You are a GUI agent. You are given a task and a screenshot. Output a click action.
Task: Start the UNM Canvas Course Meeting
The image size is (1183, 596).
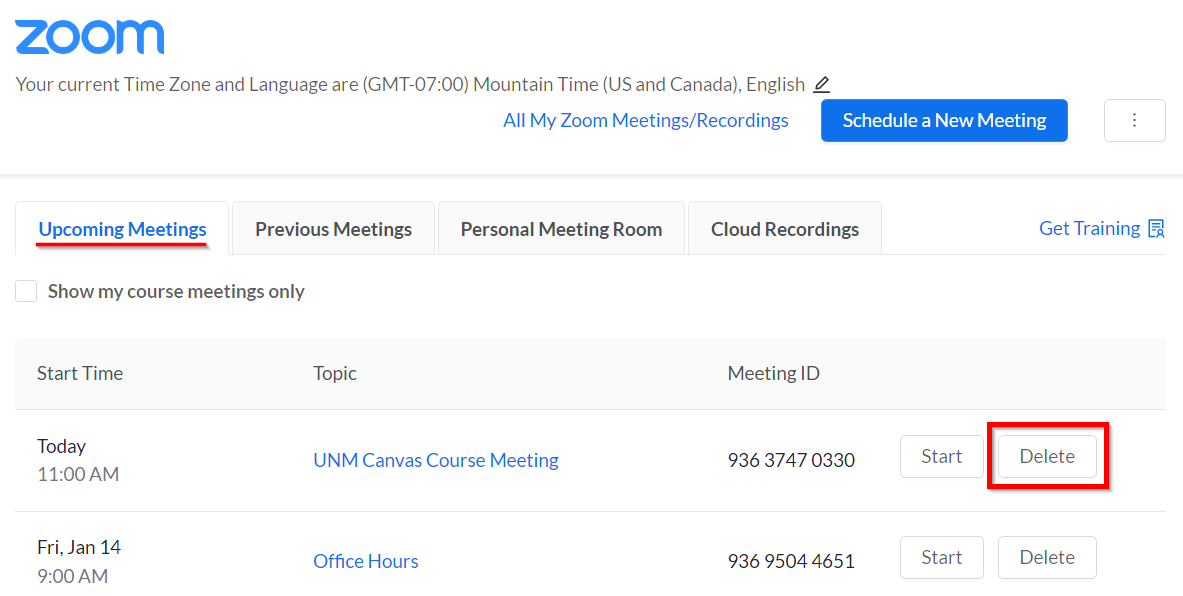point(941,457)
